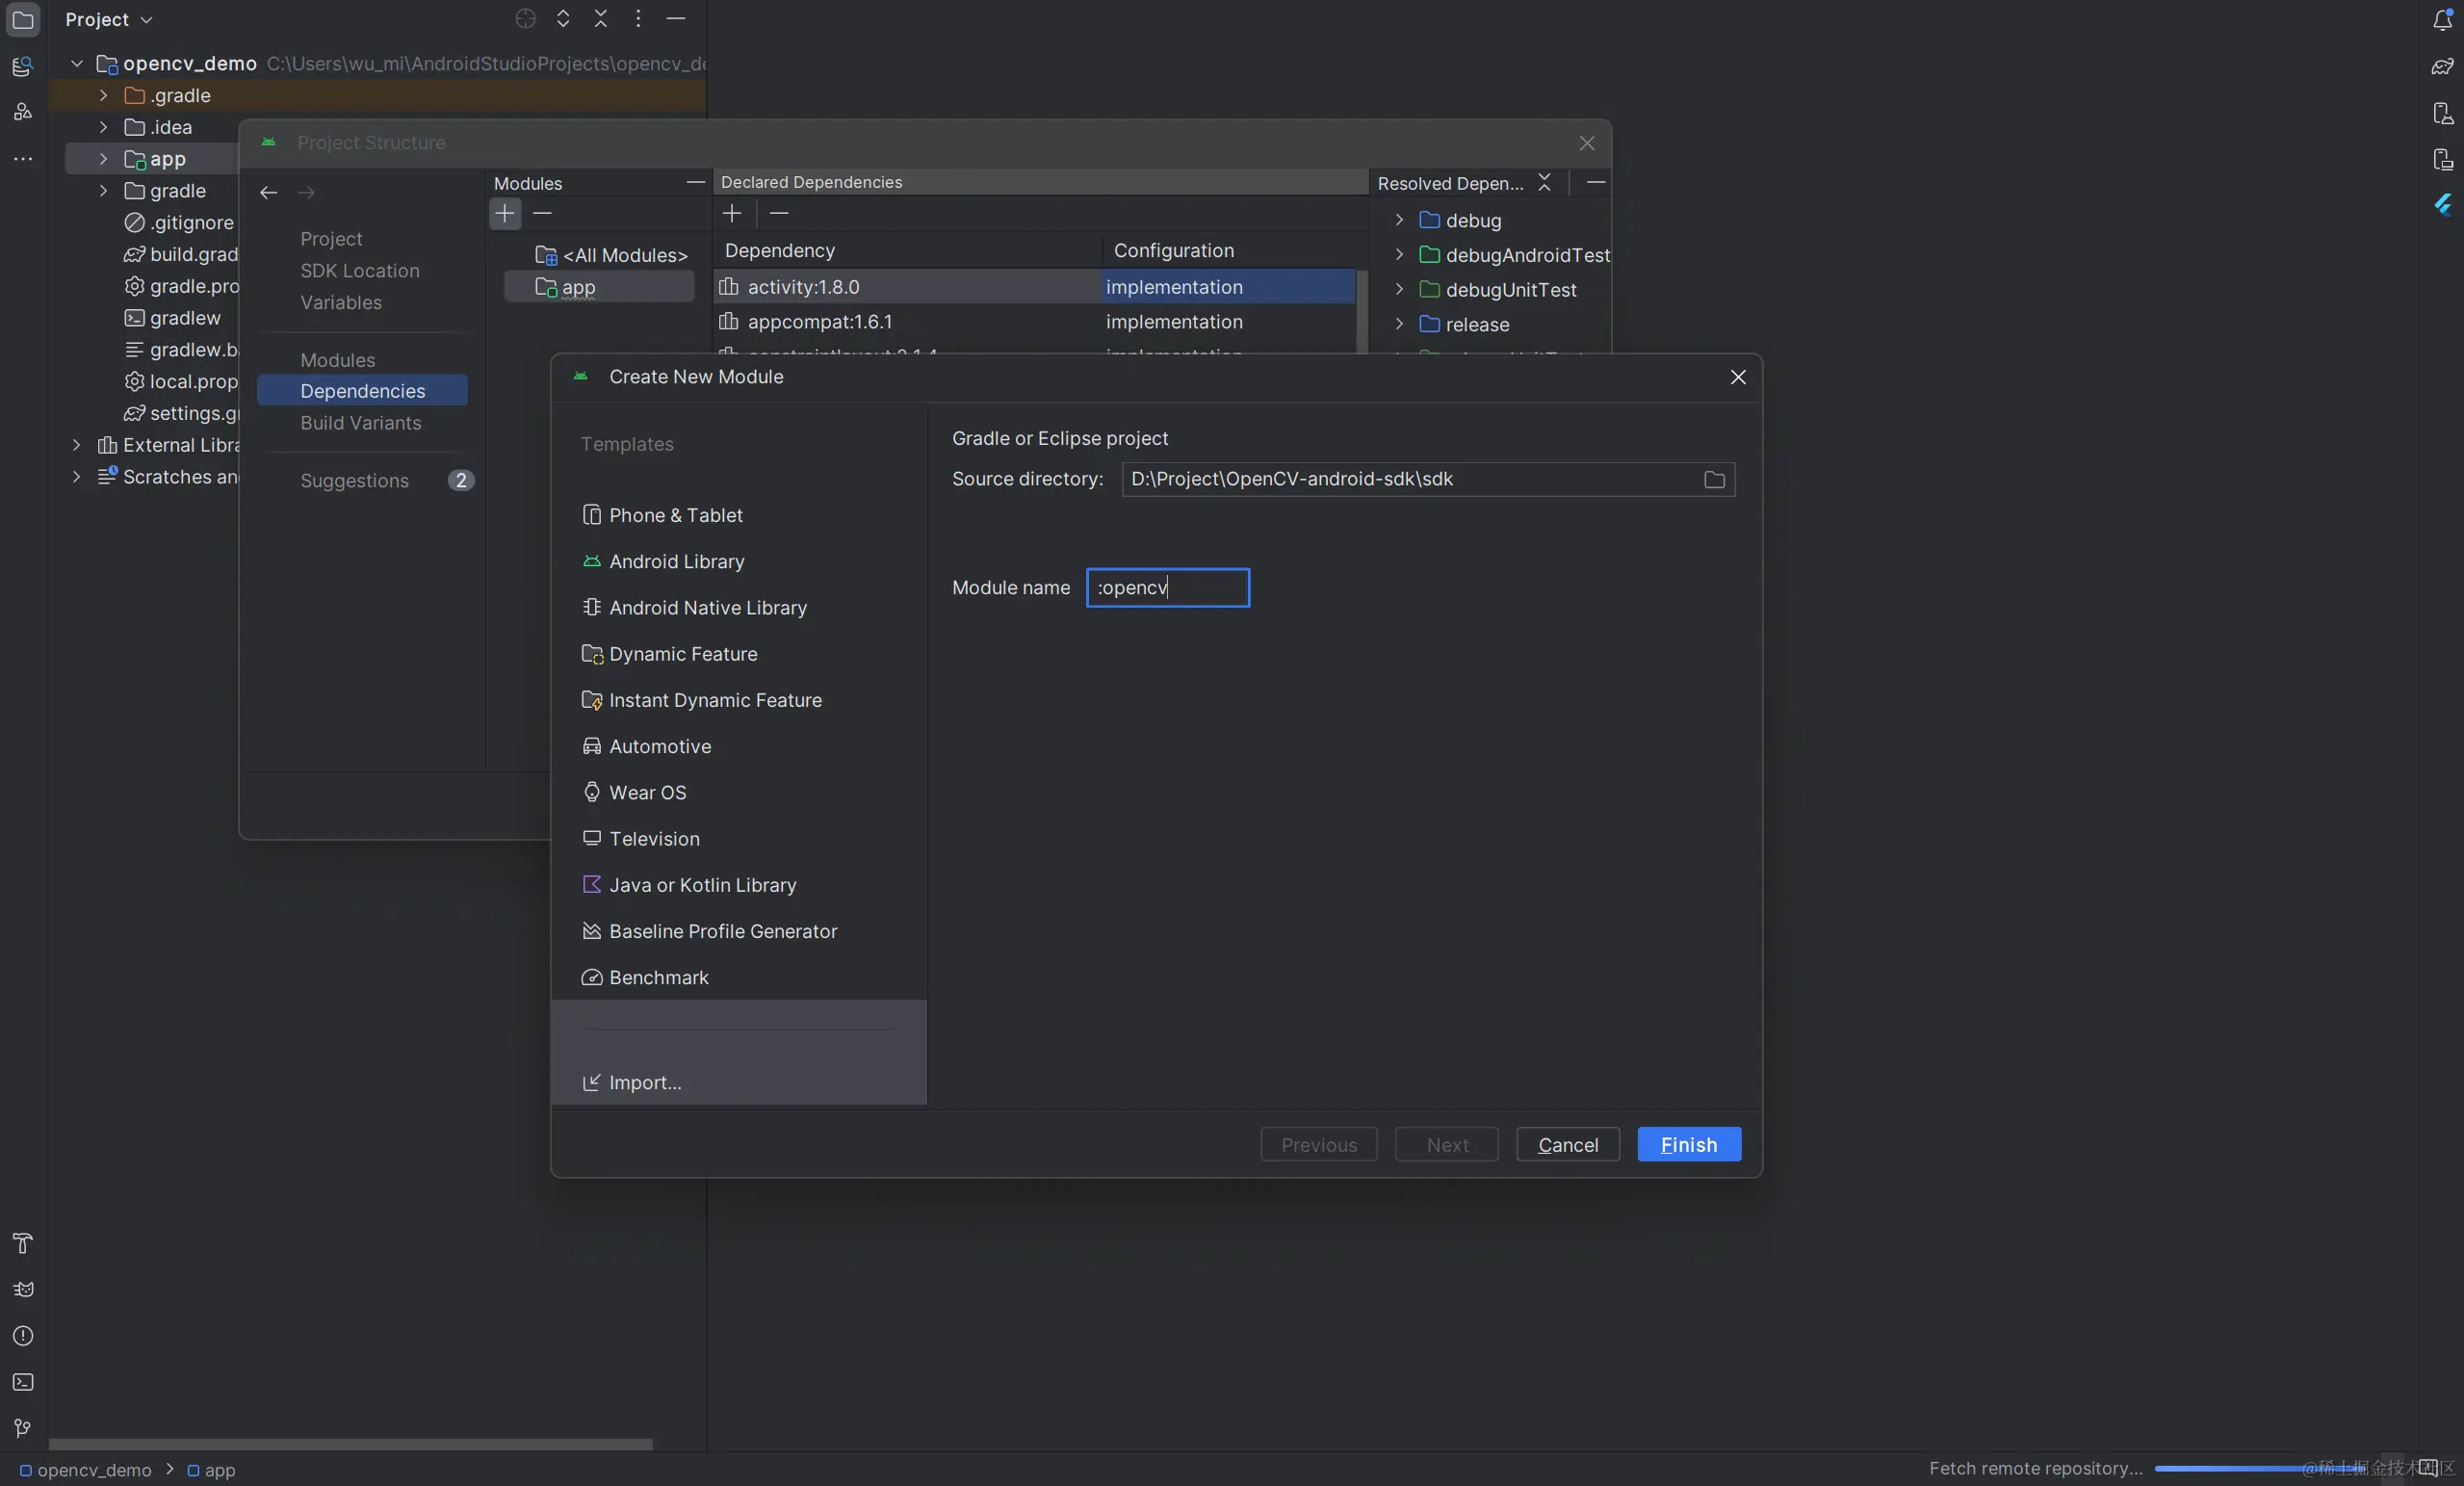Select Android Library template

point(739,561)
